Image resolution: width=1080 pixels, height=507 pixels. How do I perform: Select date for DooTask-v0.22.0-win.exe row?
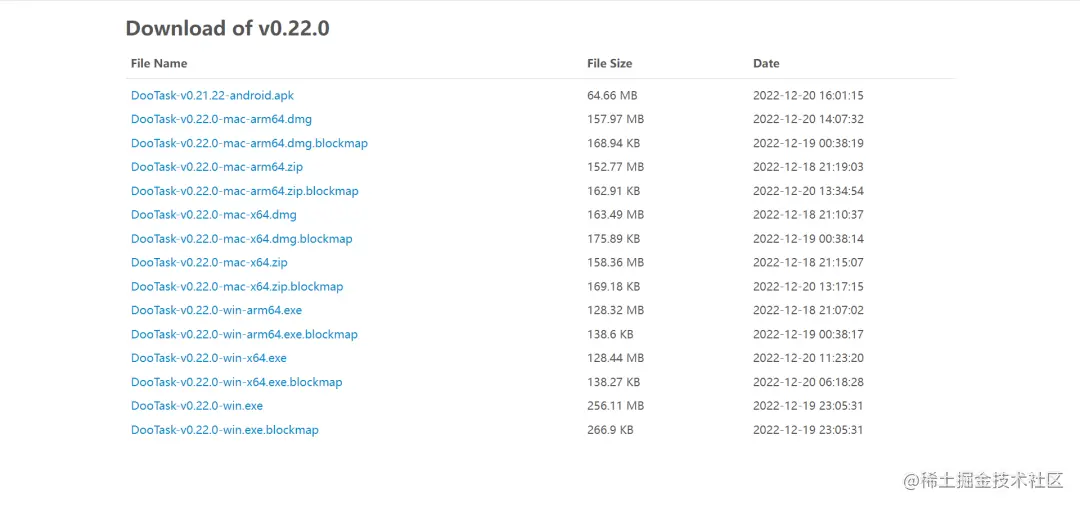click(808, 406)
